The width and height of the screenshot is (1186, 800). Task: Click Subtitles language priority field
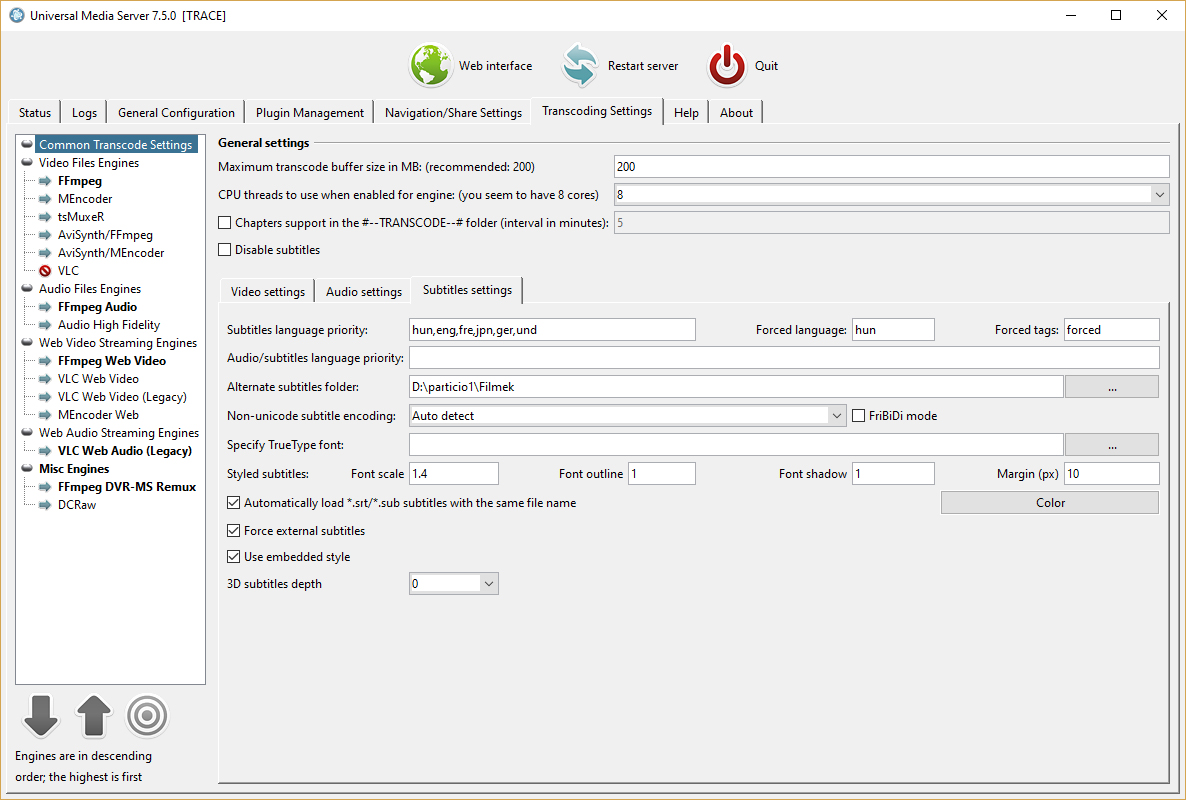pyautogui.click(x=552, y=330)
